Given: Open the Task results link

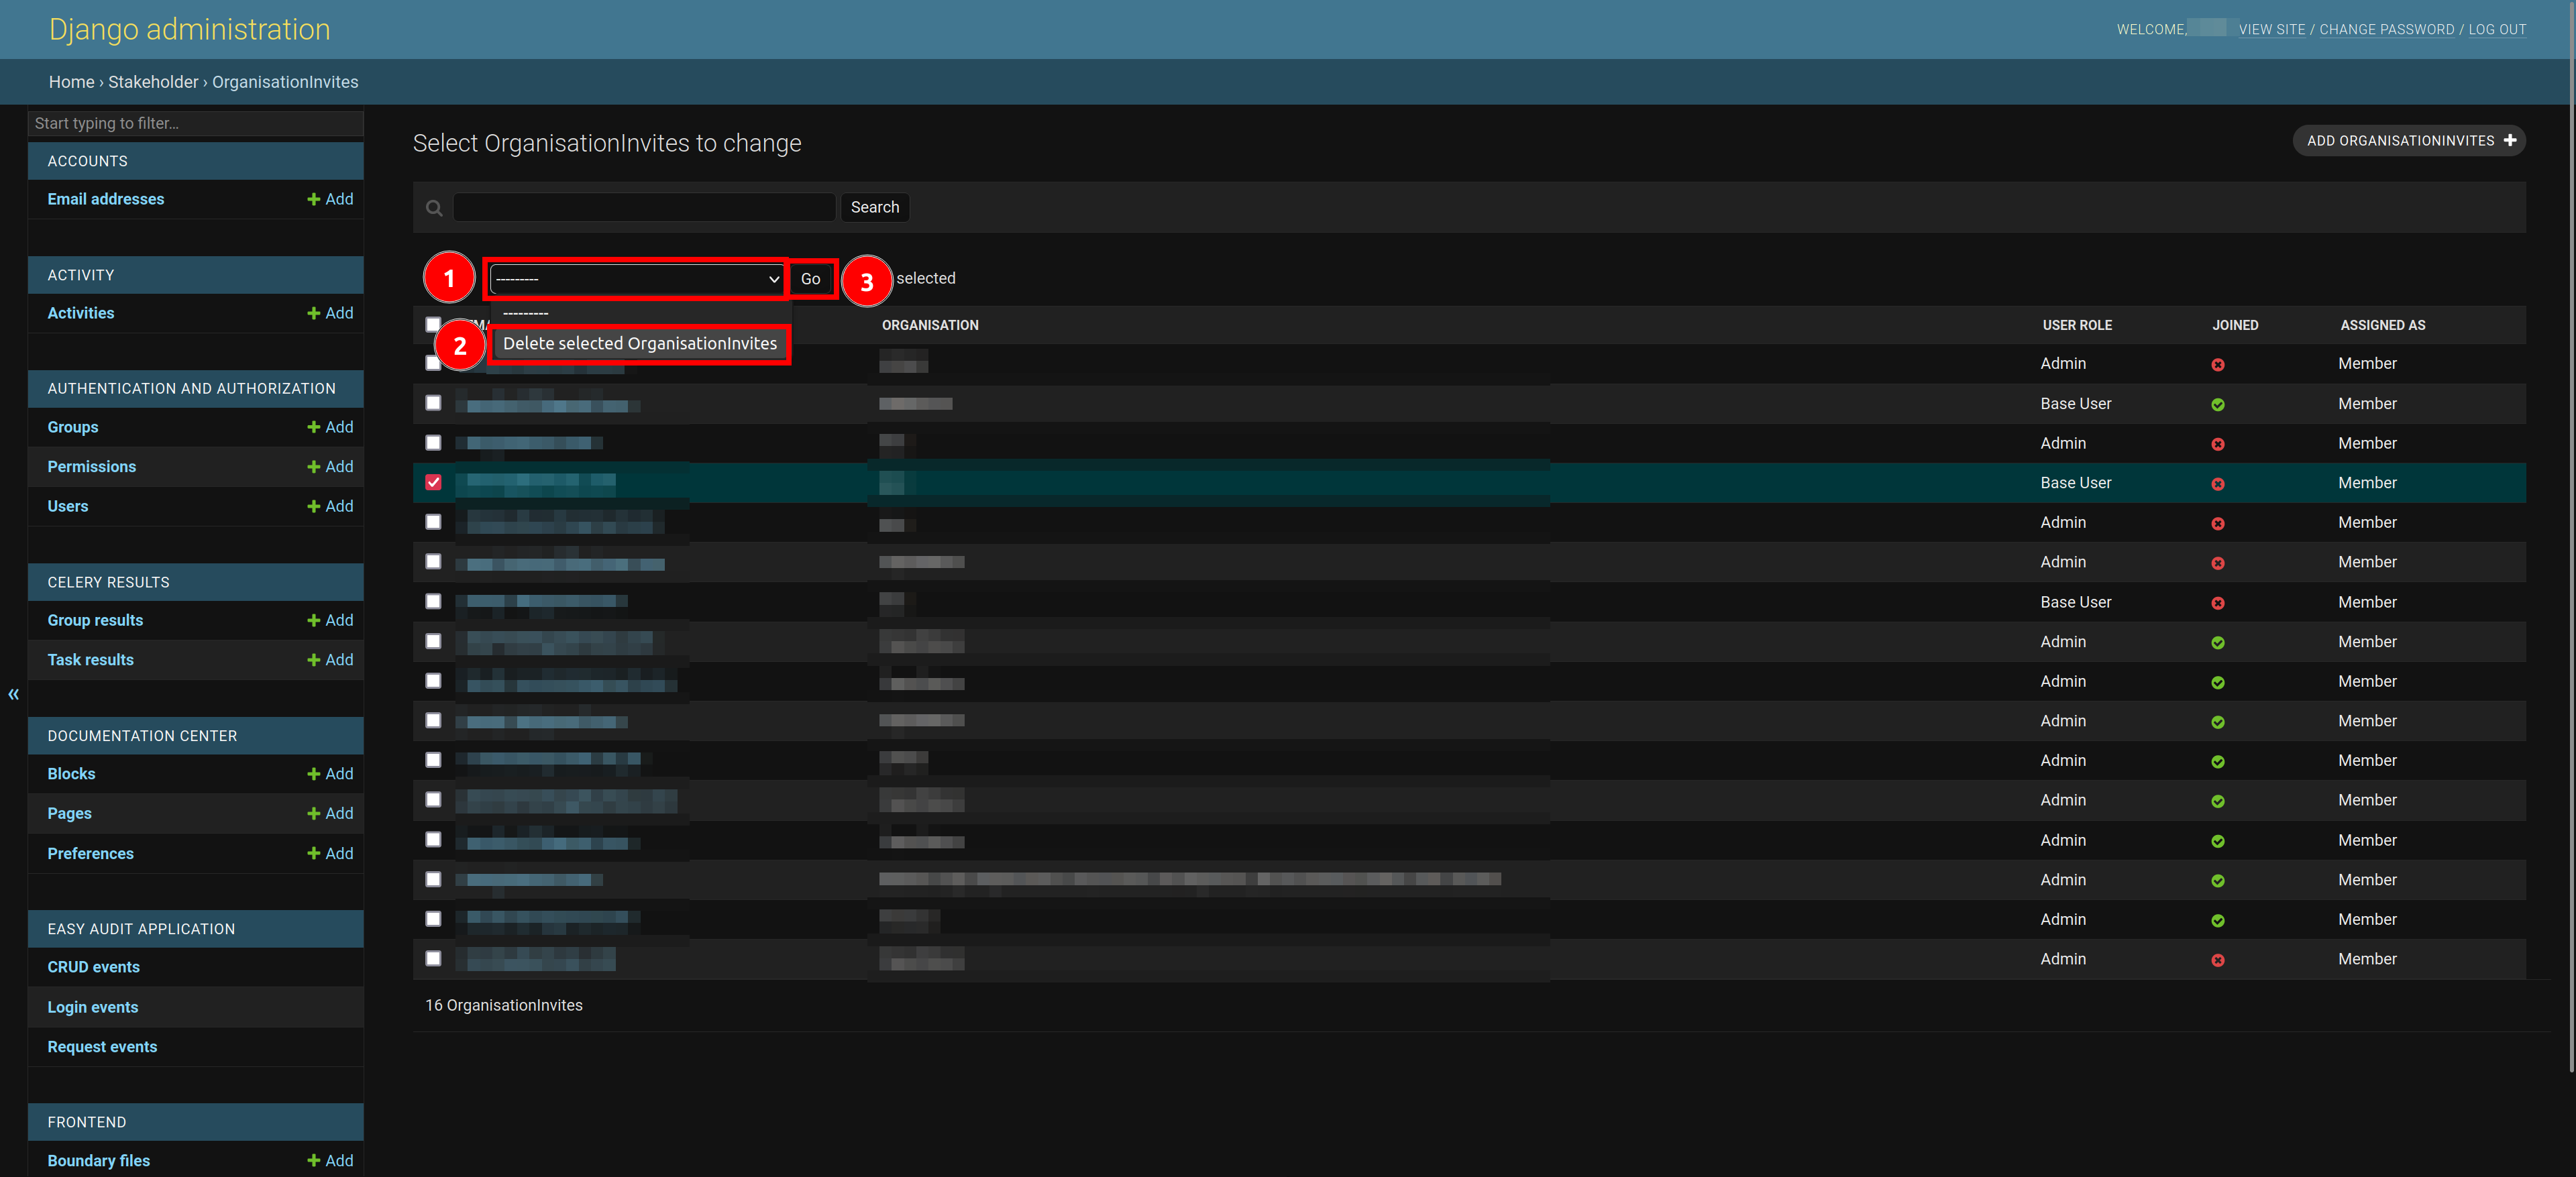Looking at the screenshot, I should pos(91,660).
